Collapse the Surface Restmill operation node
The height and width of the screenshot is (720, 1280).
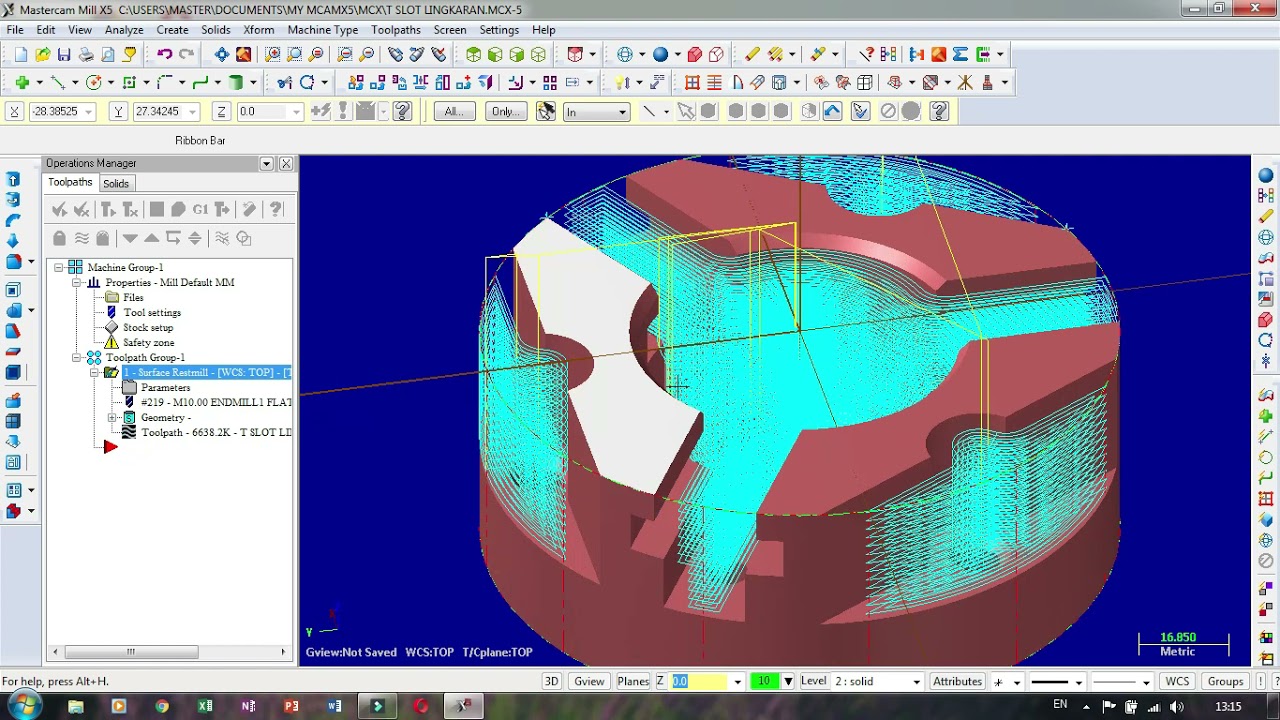(x=95, y=372)
